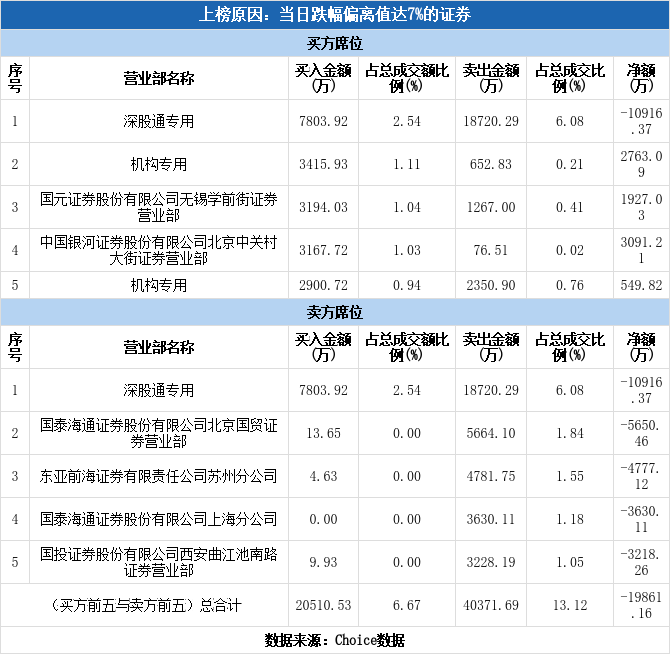The width and height of the screenshot is (670, 654).
Task: Select buy amount 3194.03
Action: (323, 208)
